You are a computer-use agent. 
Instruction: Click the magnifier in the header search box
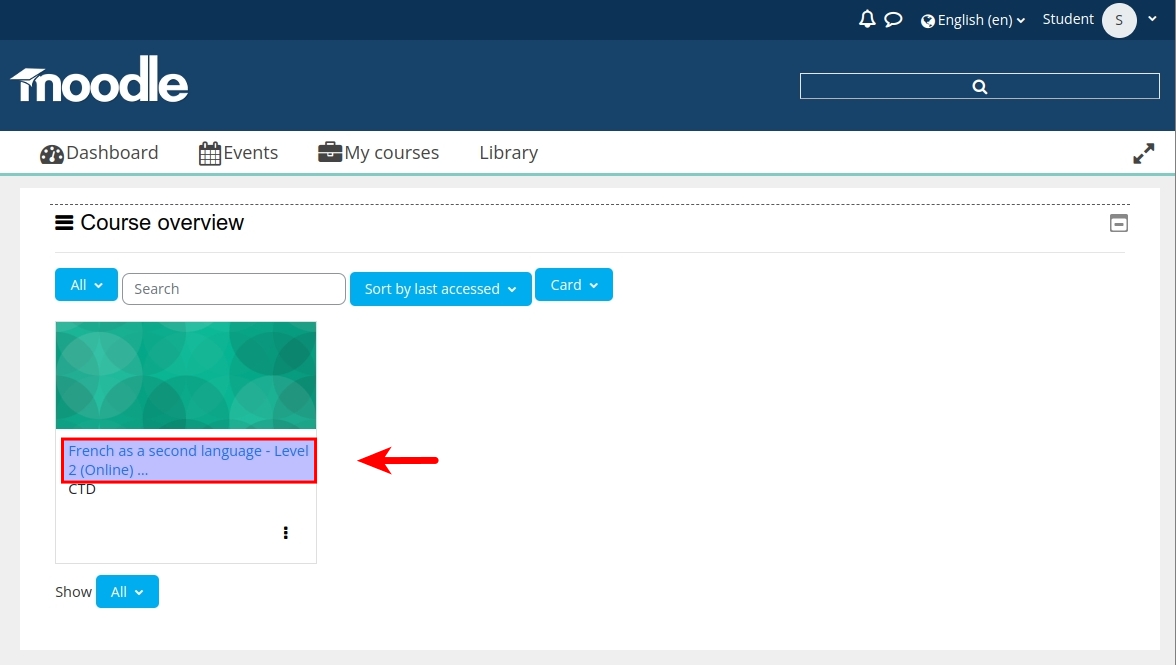pyautogui.click(x=980, y=86)
